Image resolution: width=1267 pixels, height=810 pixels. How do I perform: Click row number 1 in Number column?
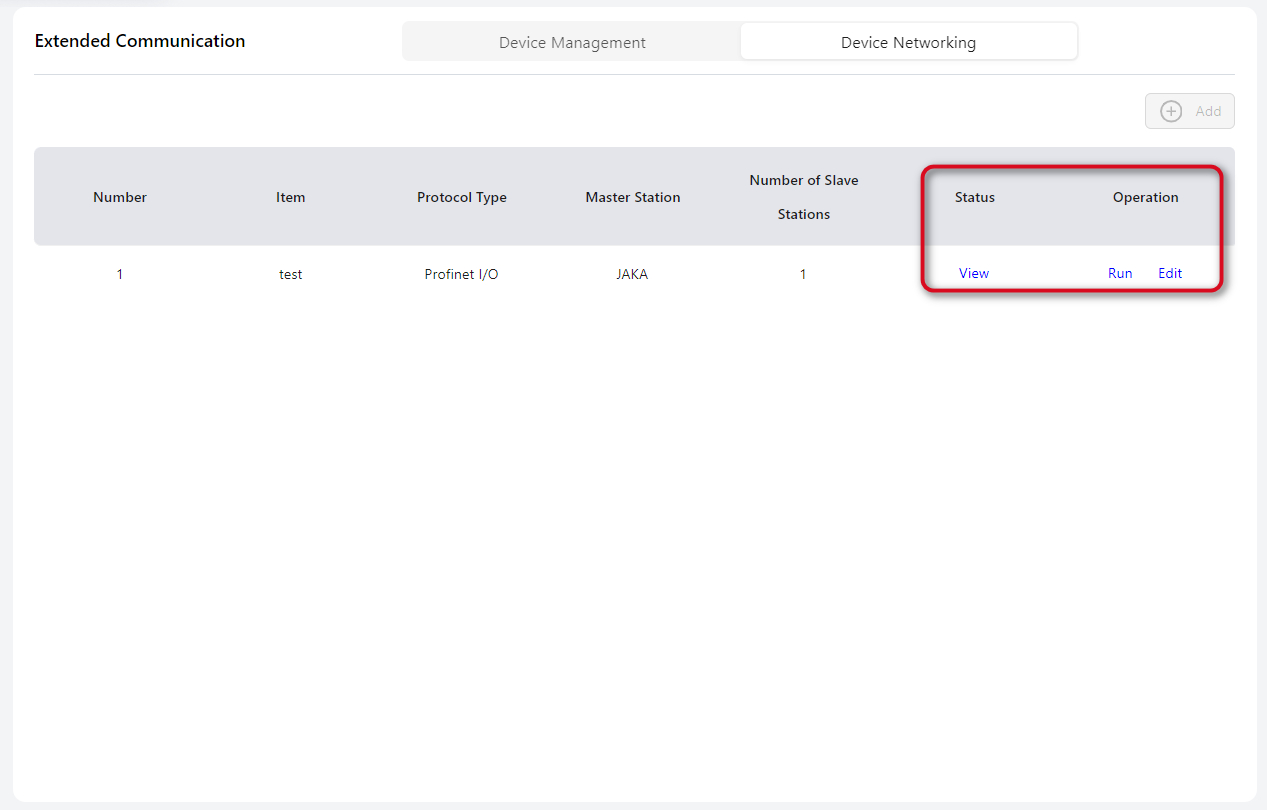click(120, 274)
